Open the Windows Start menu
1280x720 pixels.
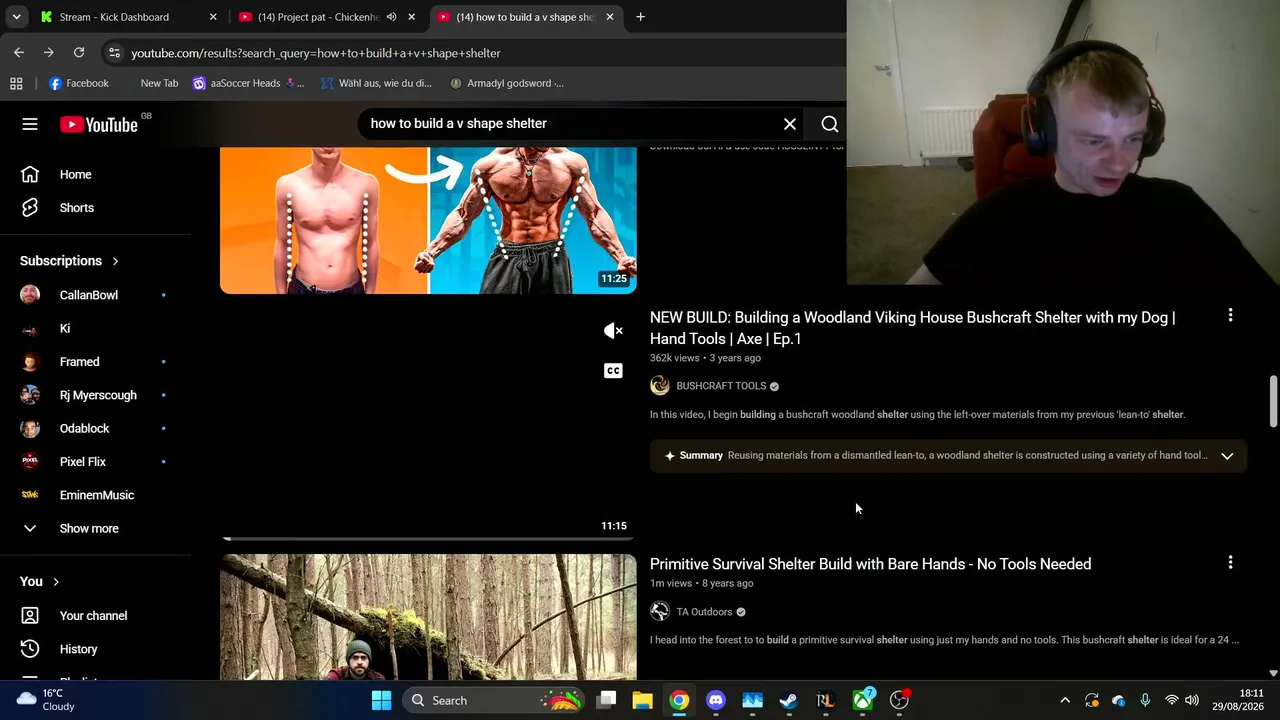point(381,700)
